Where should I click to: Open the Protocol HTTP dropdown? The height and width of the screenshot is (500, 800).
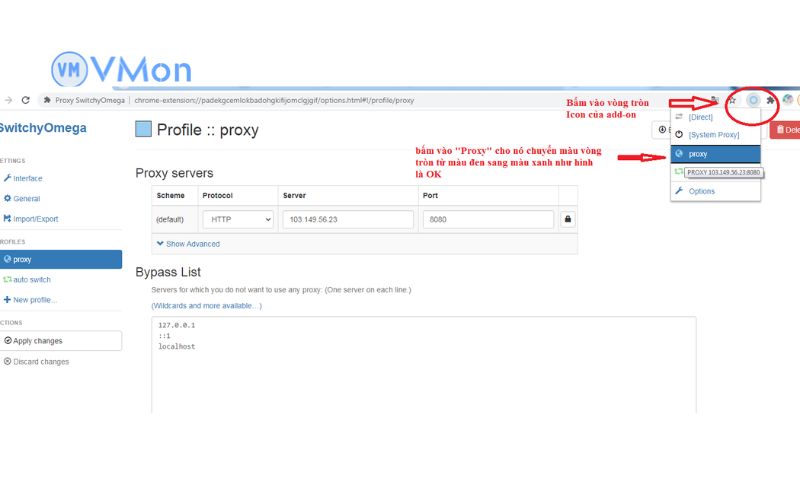[238, 219]
